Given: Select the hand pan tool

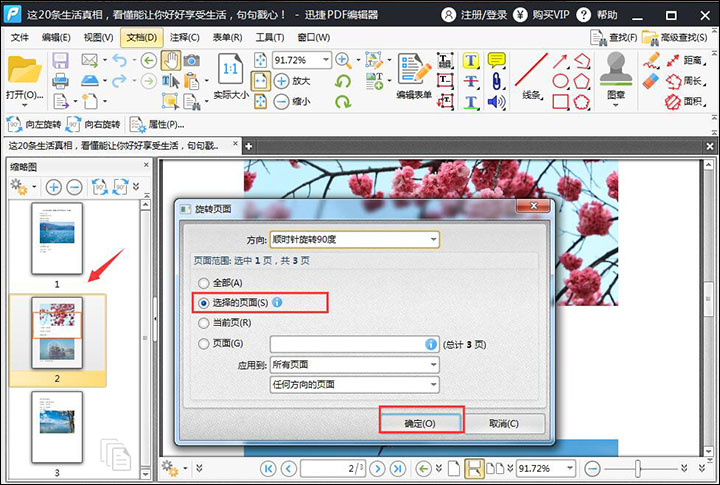Looking at the screenshot, I should click(x=170, y=60).
